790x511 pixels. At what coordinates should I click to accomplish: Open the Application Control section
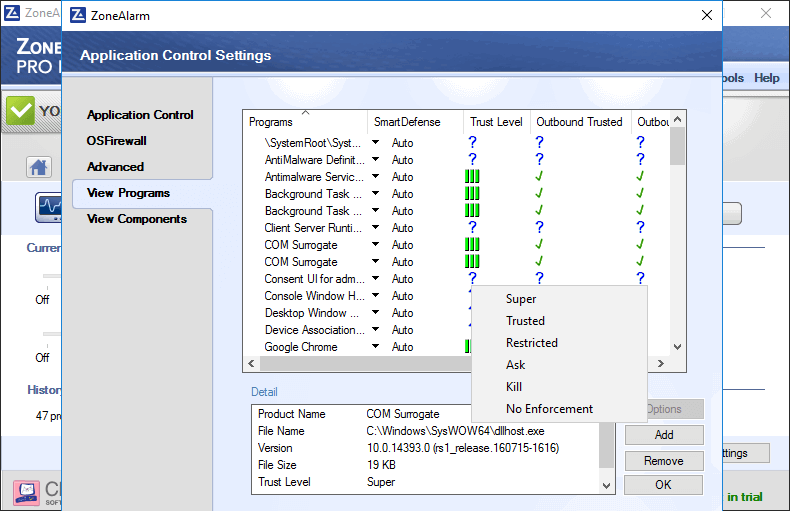coord(140,115)
